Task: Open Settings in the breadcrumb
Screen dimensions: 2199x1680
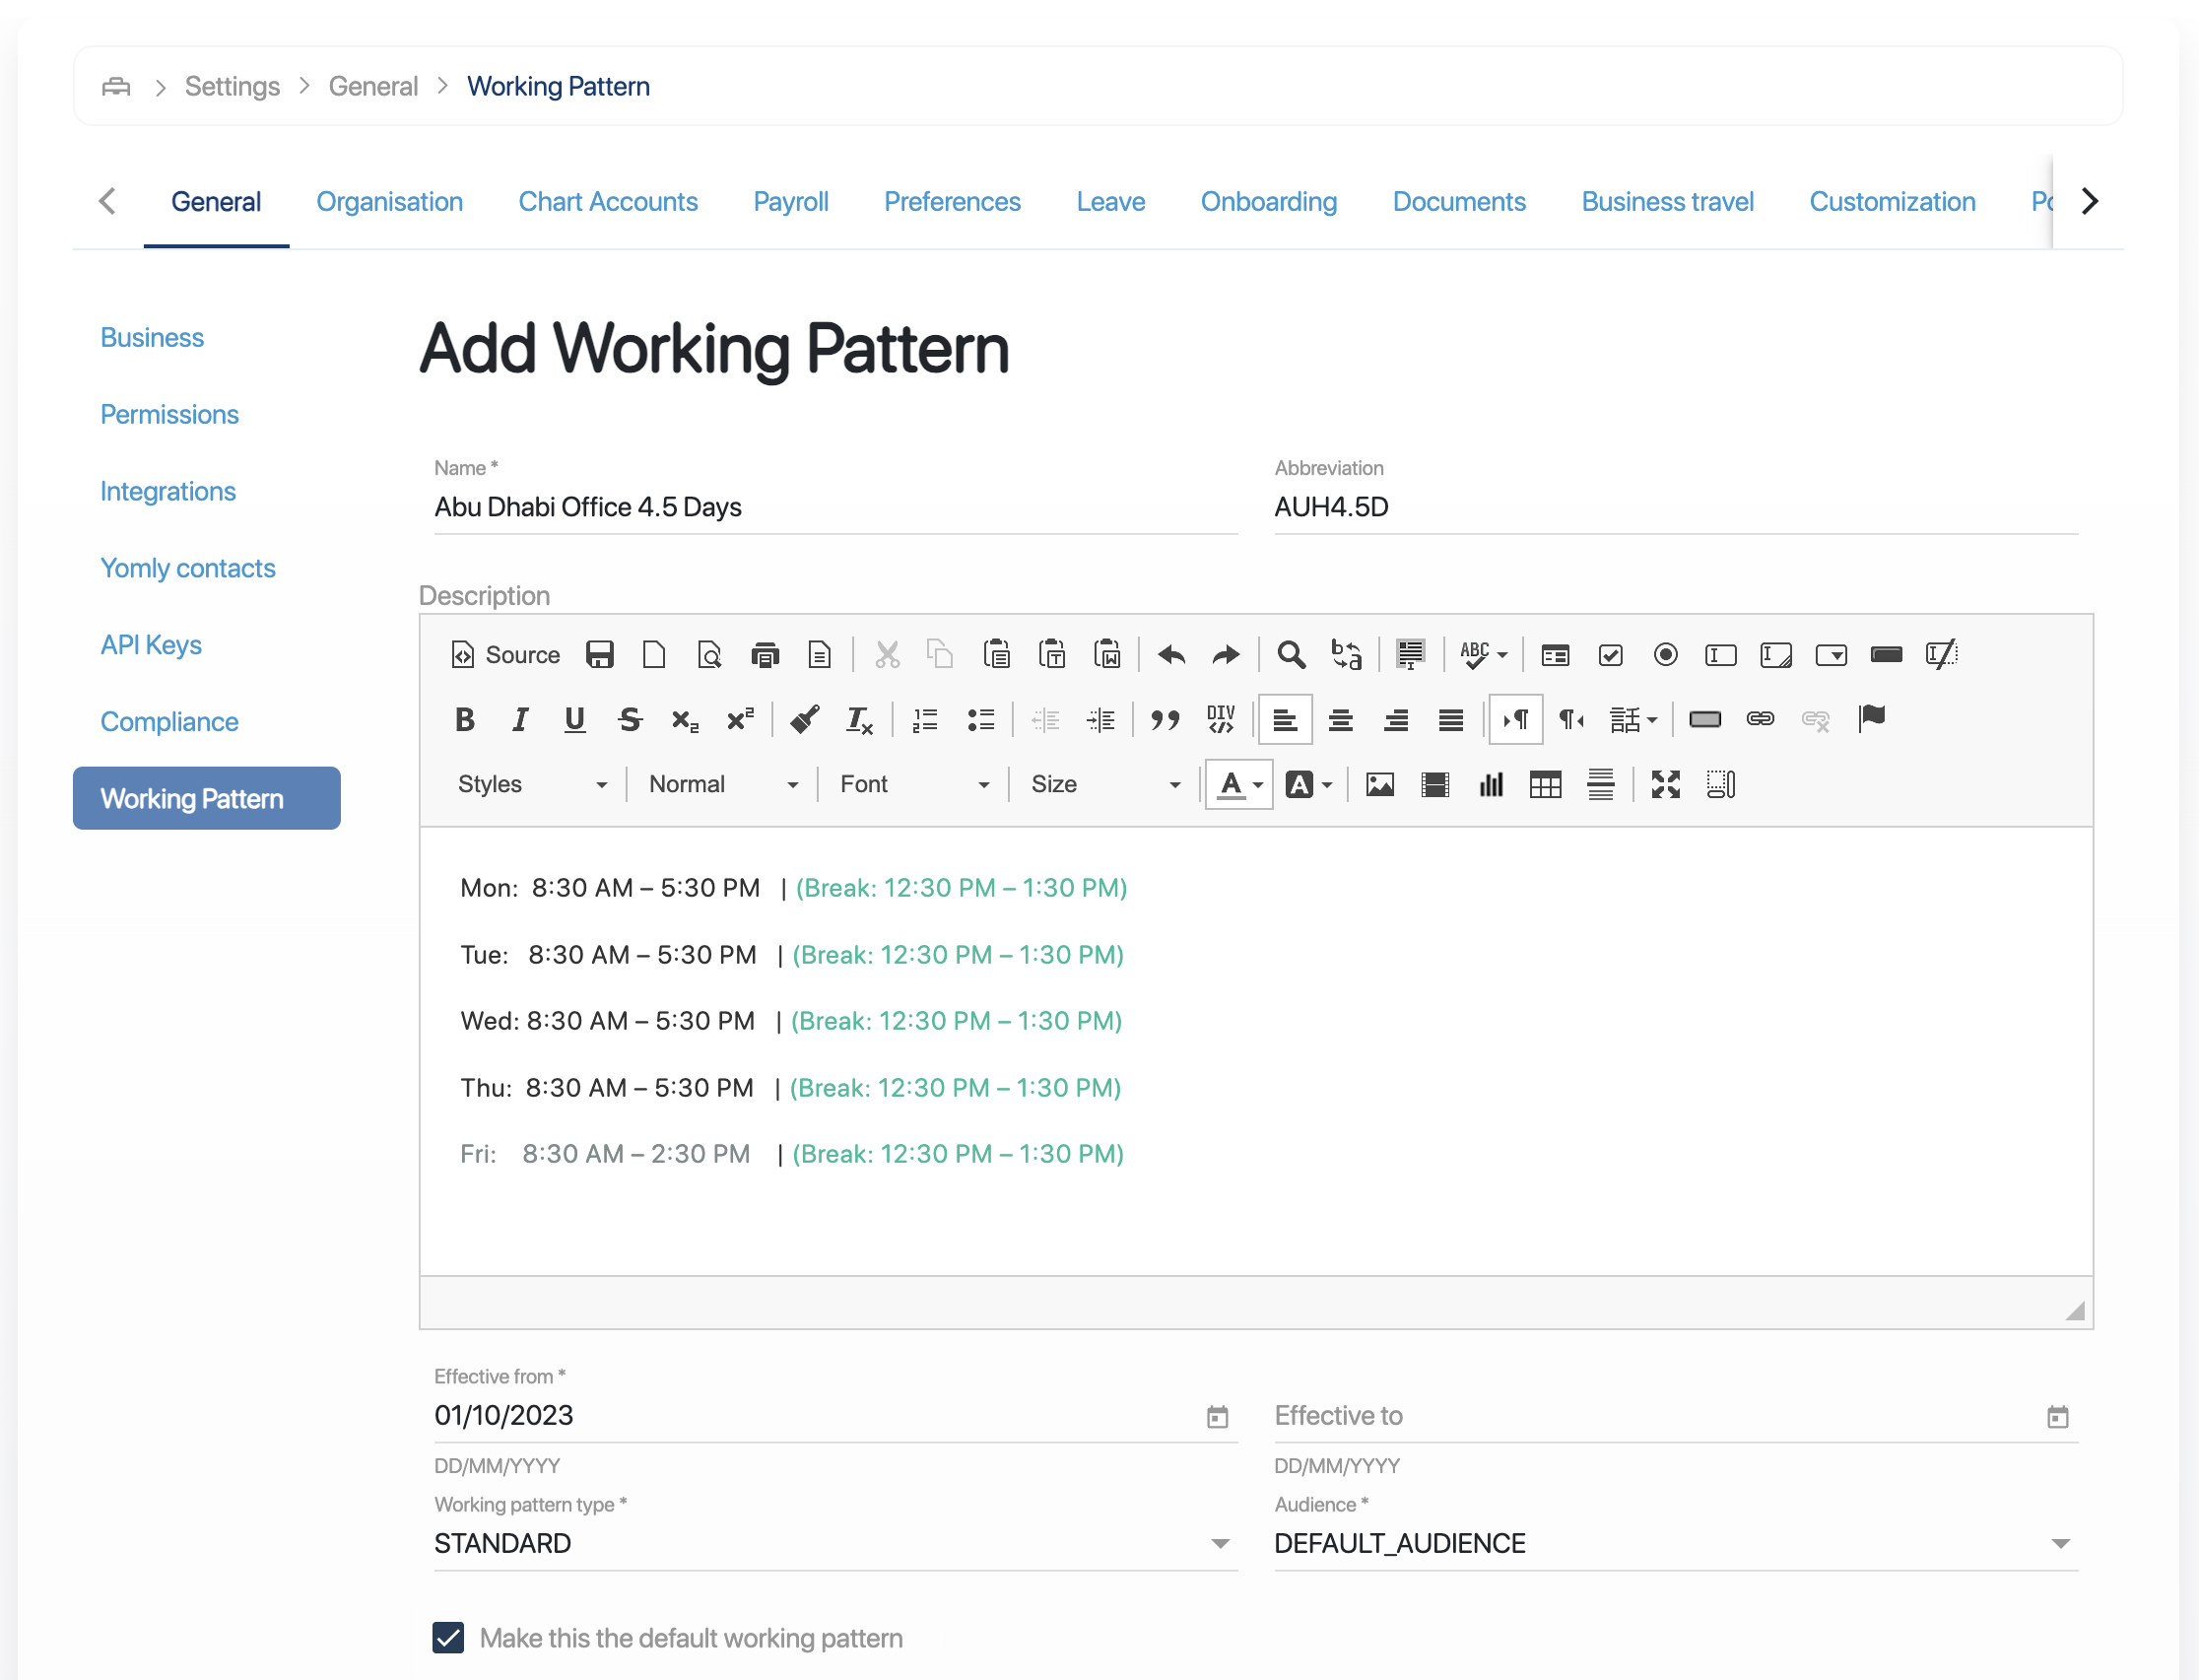Action: [x=232, y=86]
